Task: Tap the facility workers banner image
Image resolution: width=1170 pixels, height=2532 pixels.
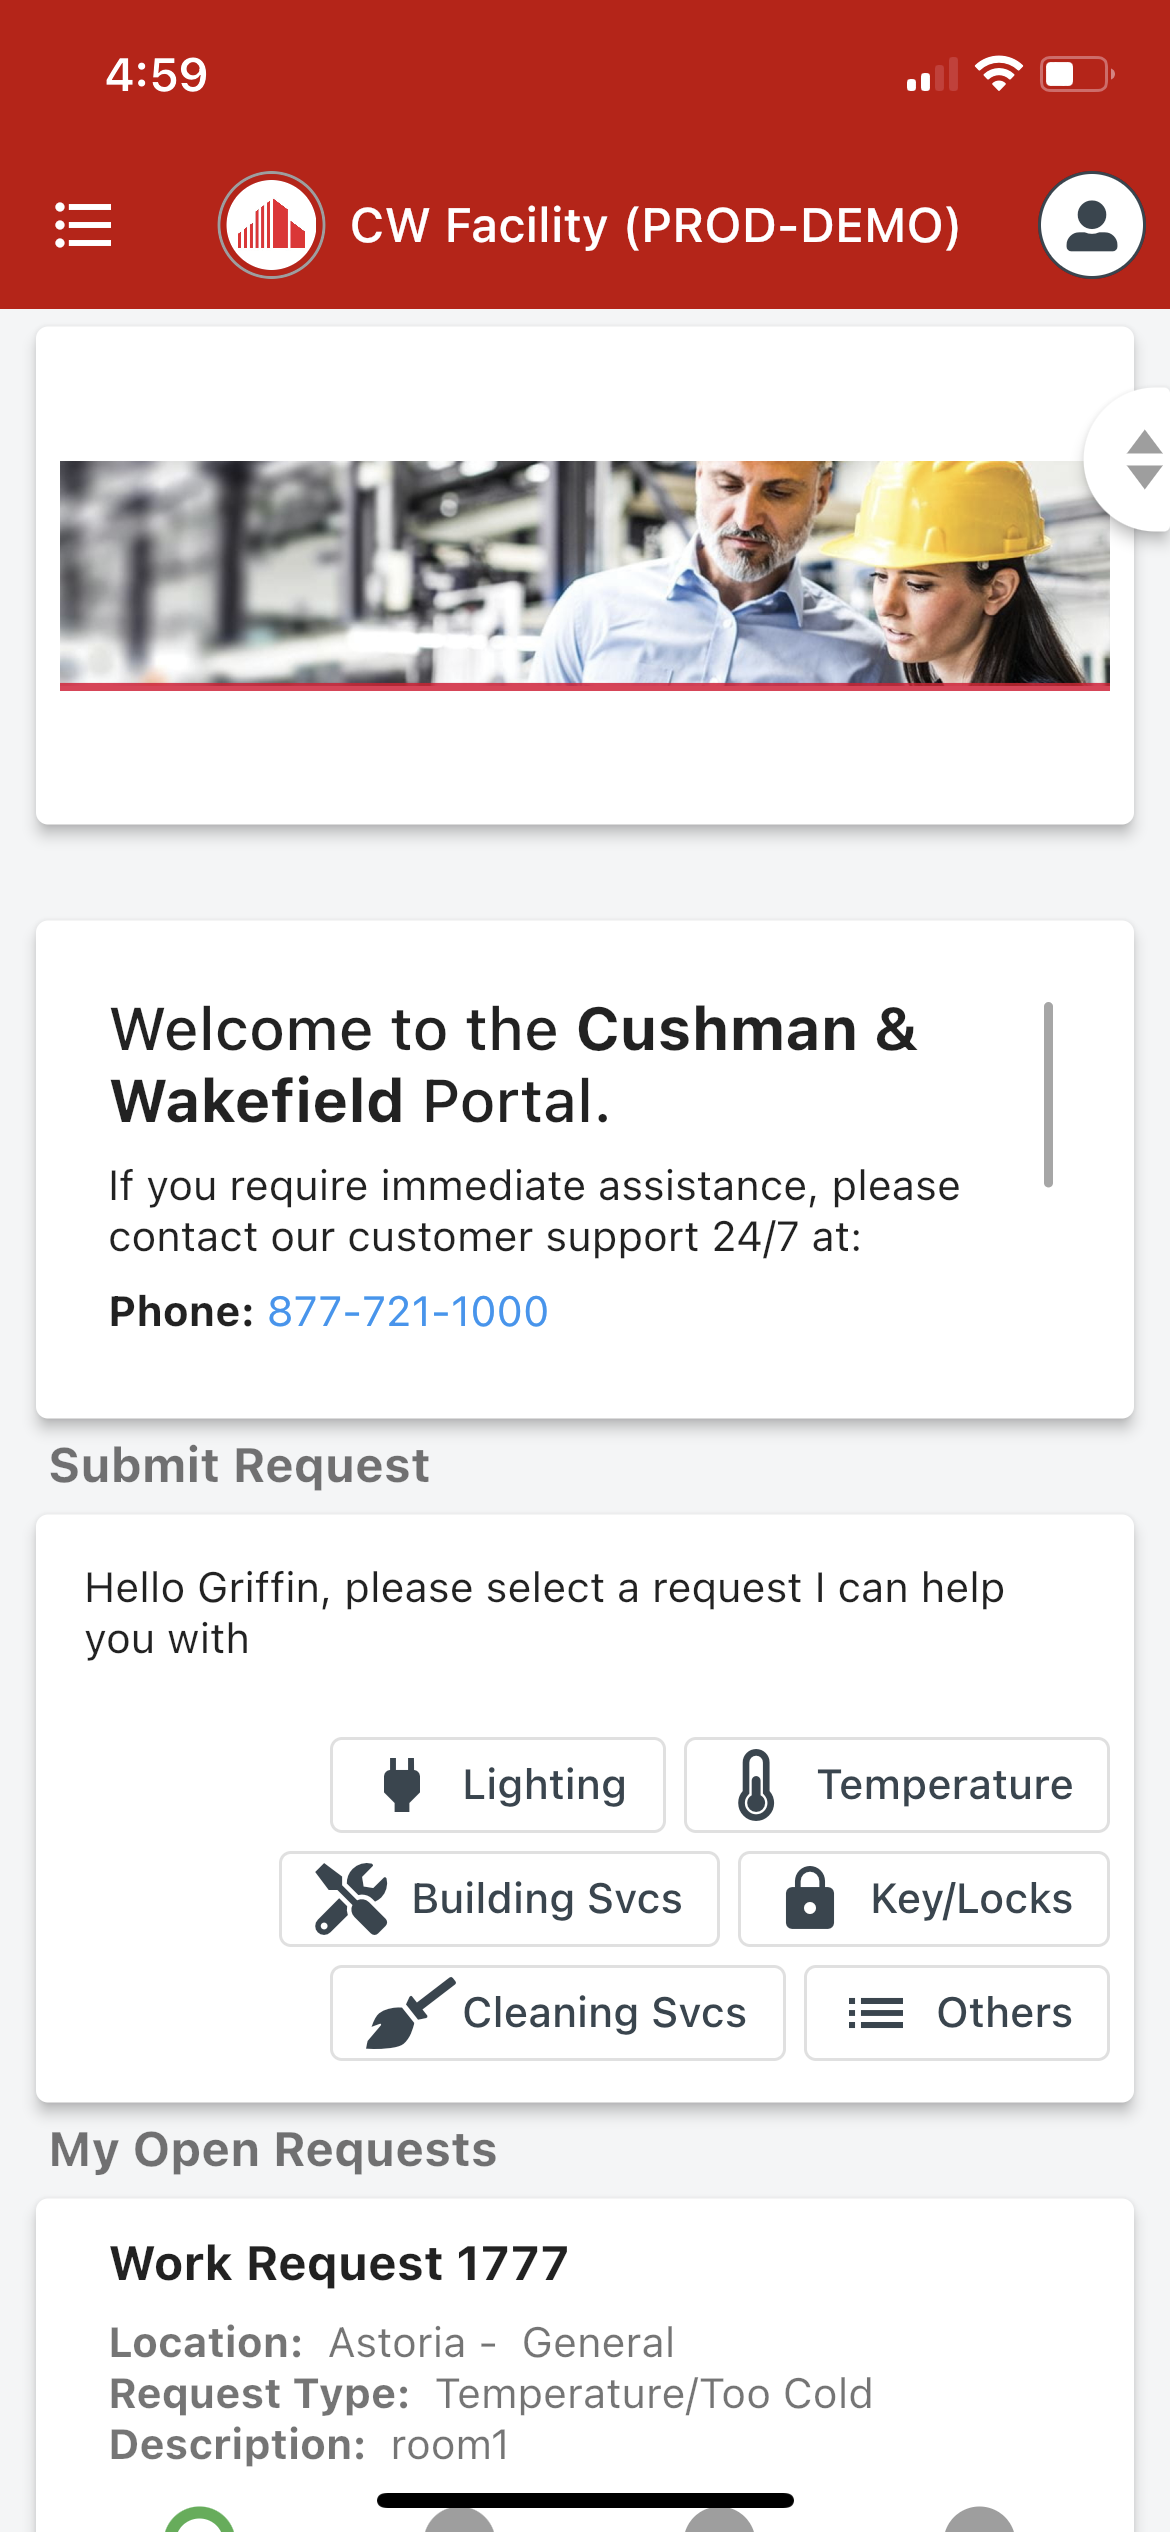Action: click(x=585, y=574)
